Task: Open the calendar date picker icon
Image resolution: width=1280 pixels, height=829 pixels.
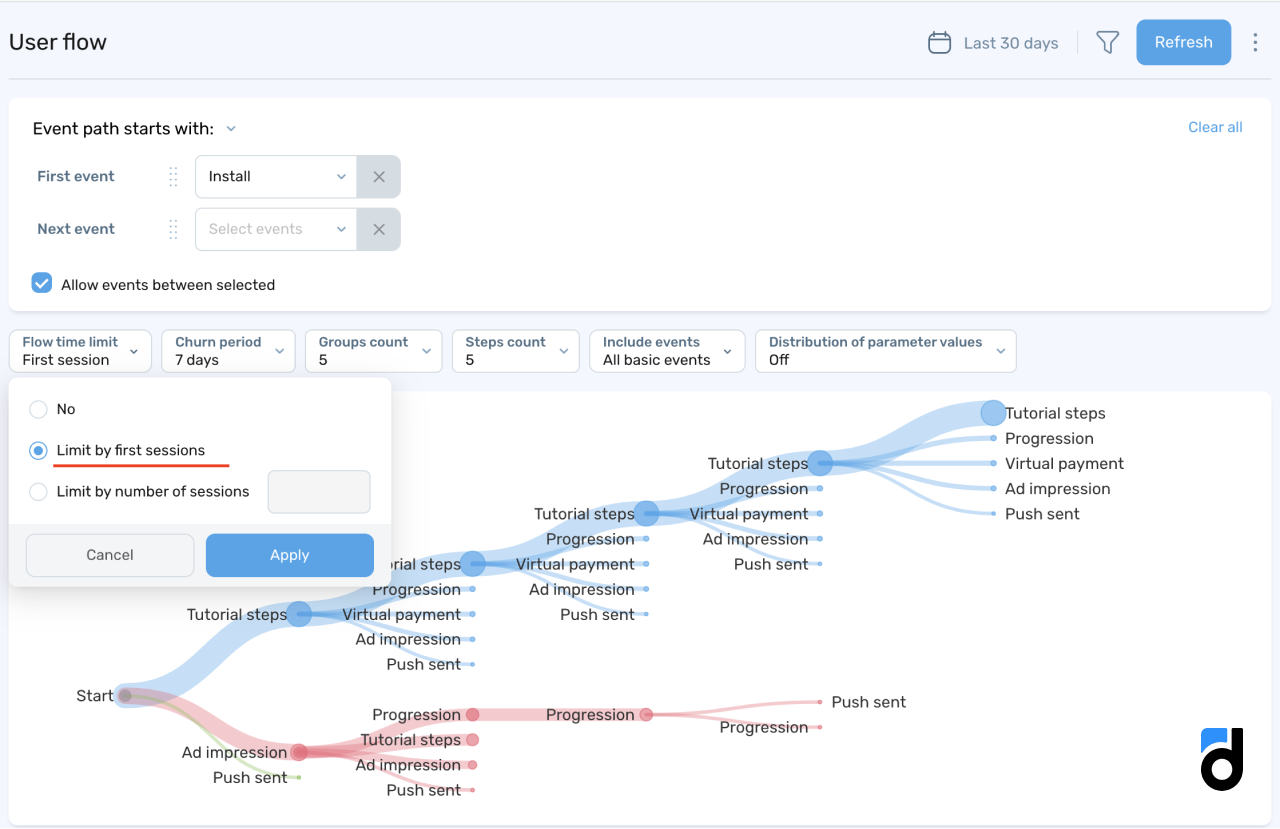Action: [938, 42]
